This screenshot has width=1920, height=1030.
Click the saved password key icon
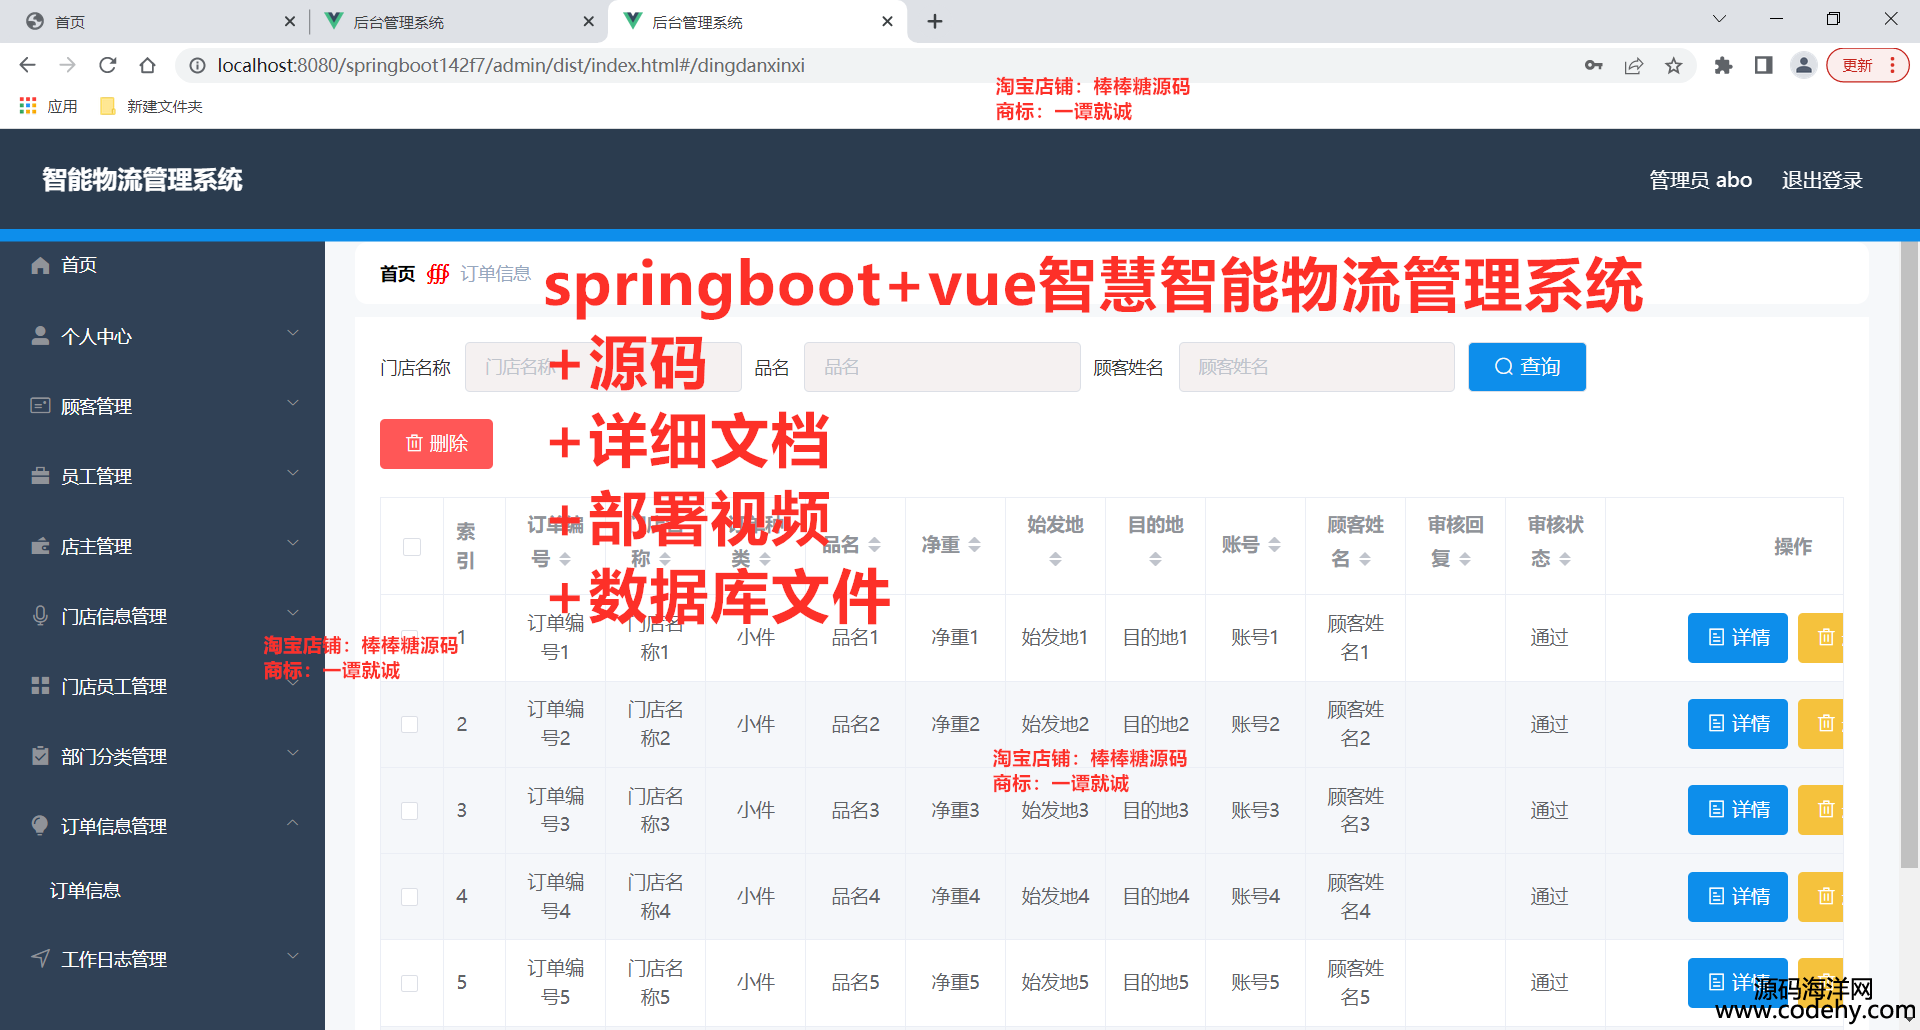pyautogui.click(x=1593, y=65)
